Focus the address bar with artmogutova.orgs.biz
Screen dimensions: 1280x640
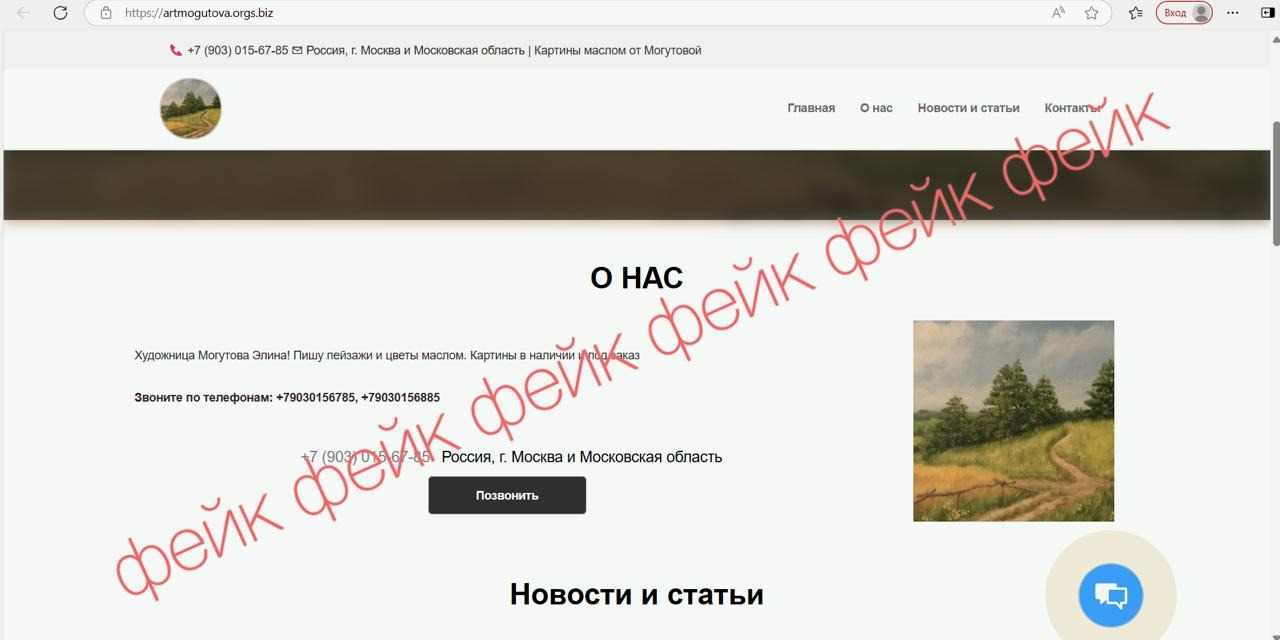(598, 13)
